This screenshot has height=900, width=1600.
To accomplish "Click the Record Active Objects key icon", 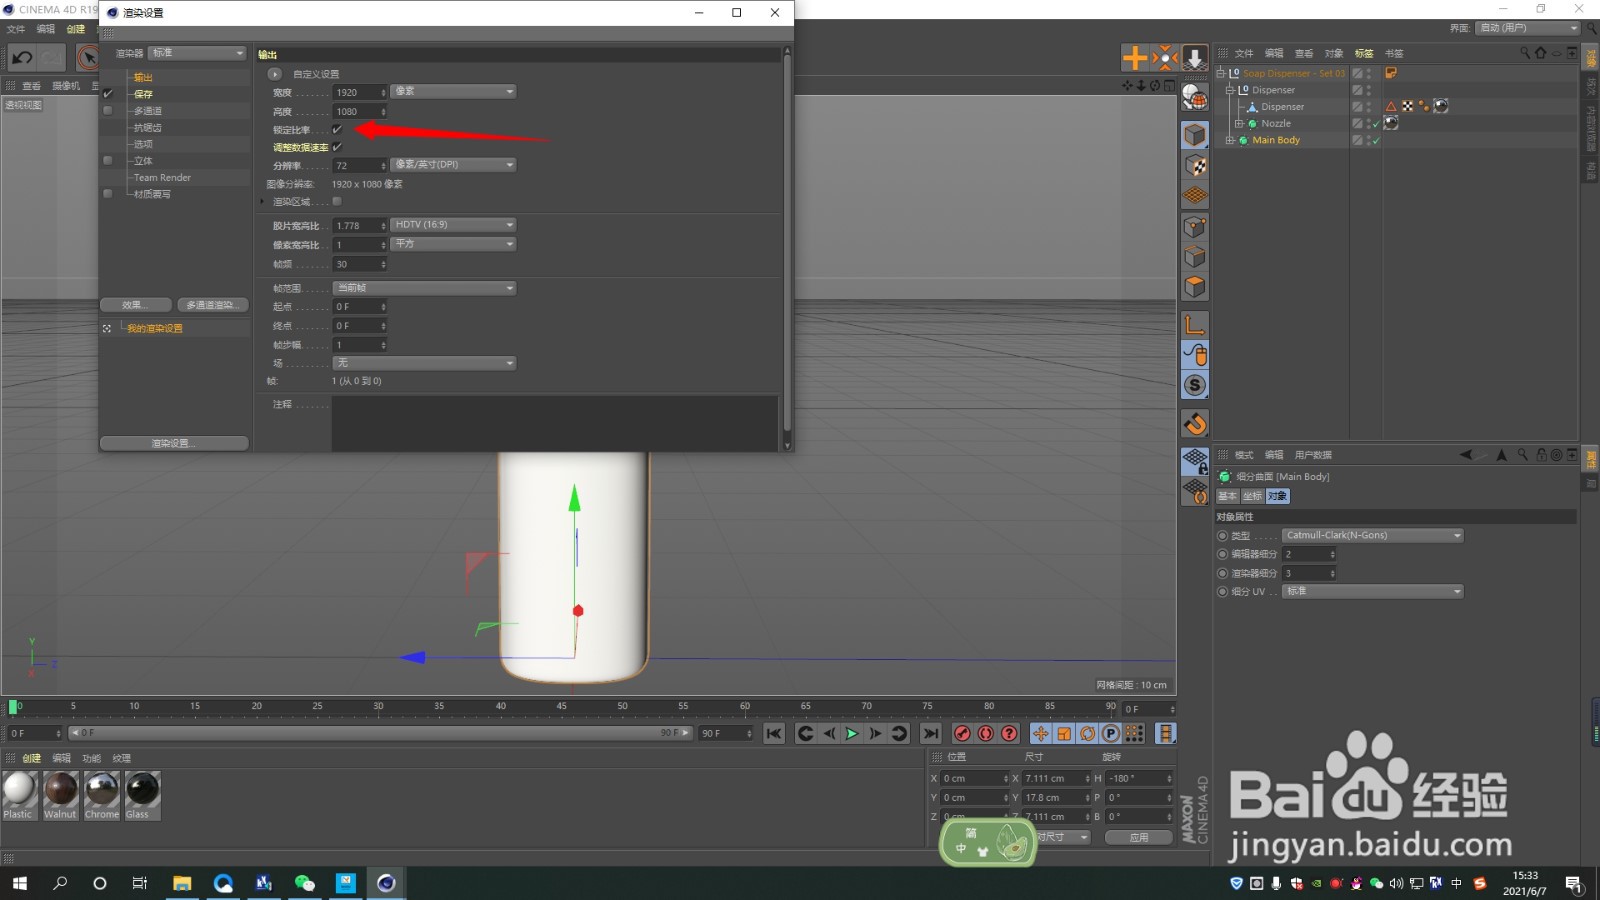I will pos(962,733).
